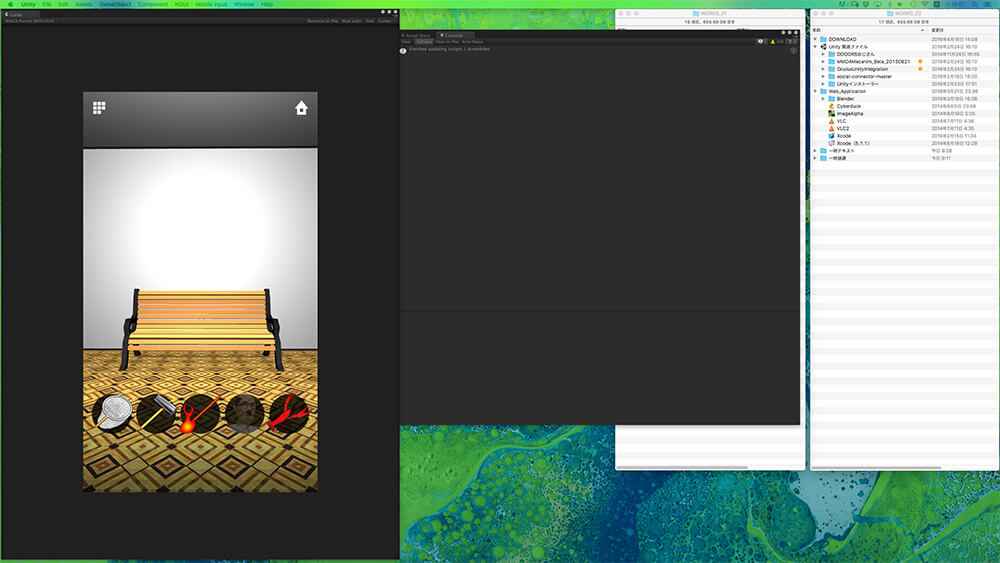Screen dimensions: 1000x563
Task: Click the Clear button in Console
Action: point(407,41)
